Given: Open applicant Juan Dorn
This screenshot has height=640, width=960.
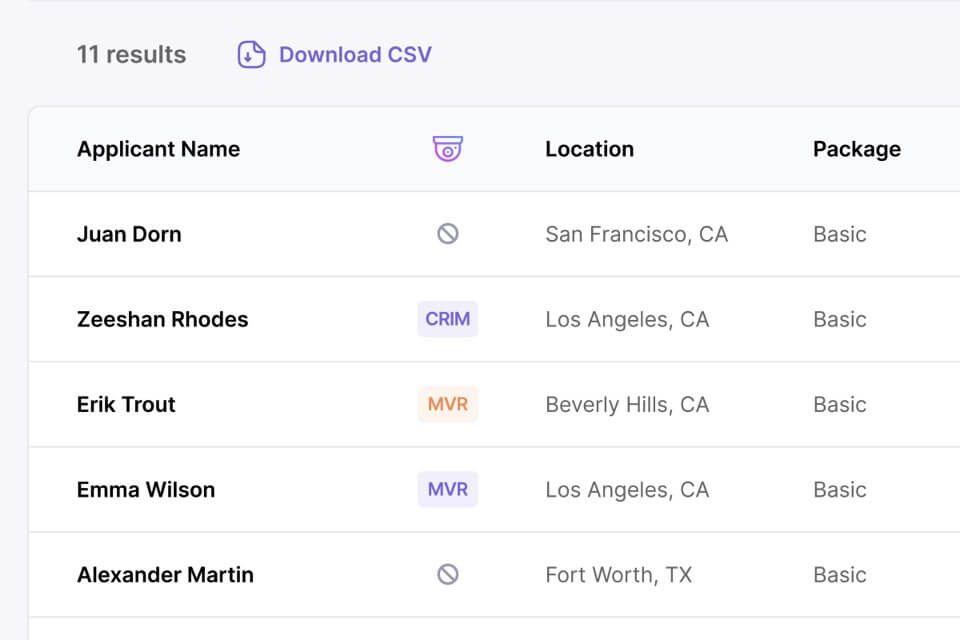Looking at the screenshot, I should [x=129, y=234].
